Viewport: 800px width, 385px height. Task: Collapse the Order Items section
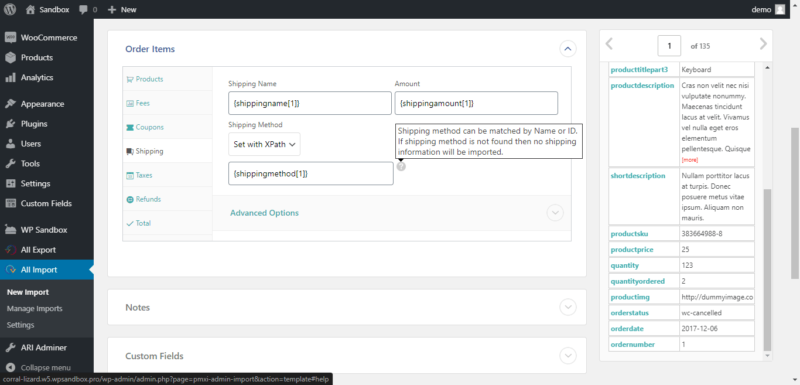pyautogui.click(x=568, y=49)
